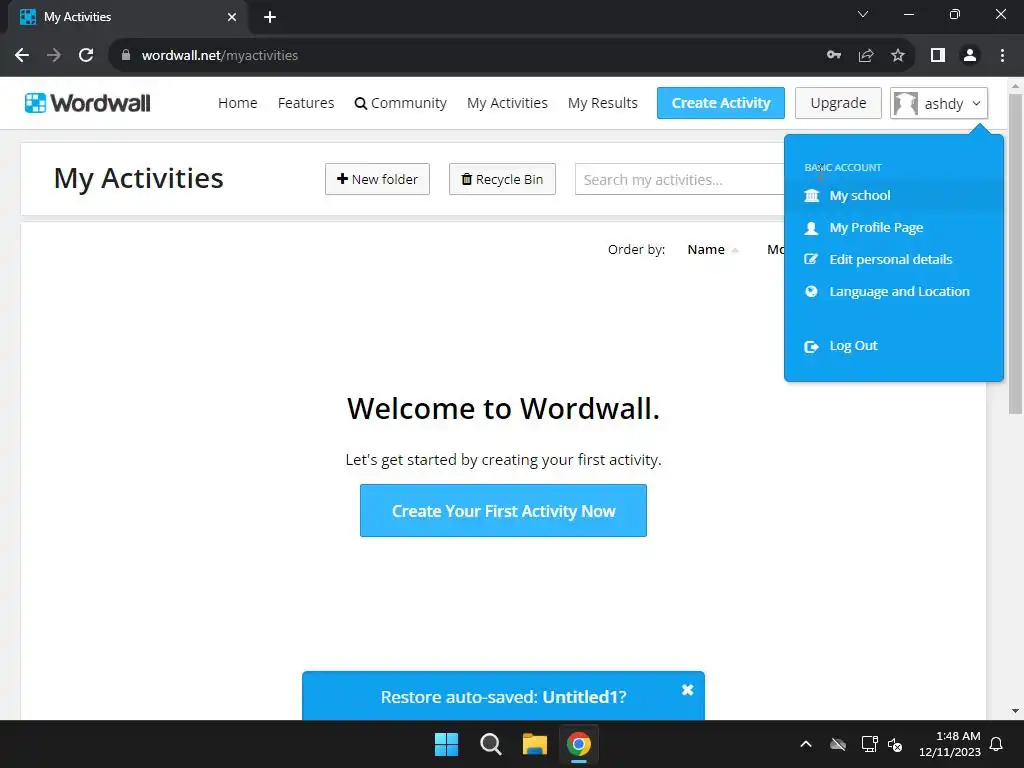Open the notifications bell
Screen dimensions: 1024x768
997,744
